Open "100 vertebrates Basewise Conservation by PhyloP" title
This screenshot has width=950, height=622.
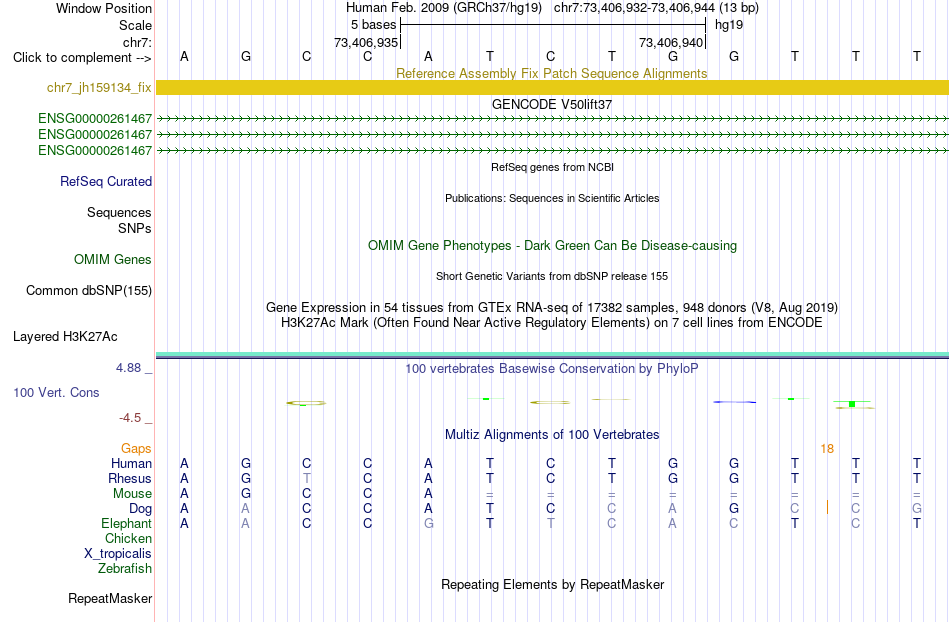coord(551,368)
